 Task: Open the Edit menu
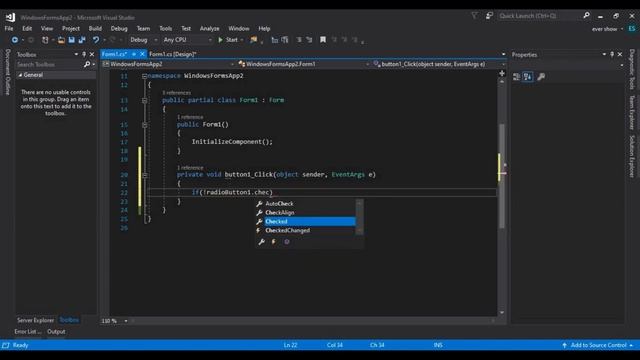tap(27, 29)
